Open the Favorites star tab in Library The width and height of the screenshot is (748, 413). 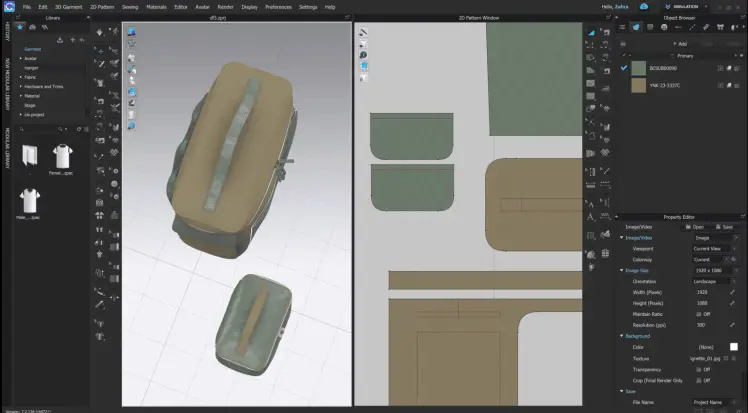[20, 28]
